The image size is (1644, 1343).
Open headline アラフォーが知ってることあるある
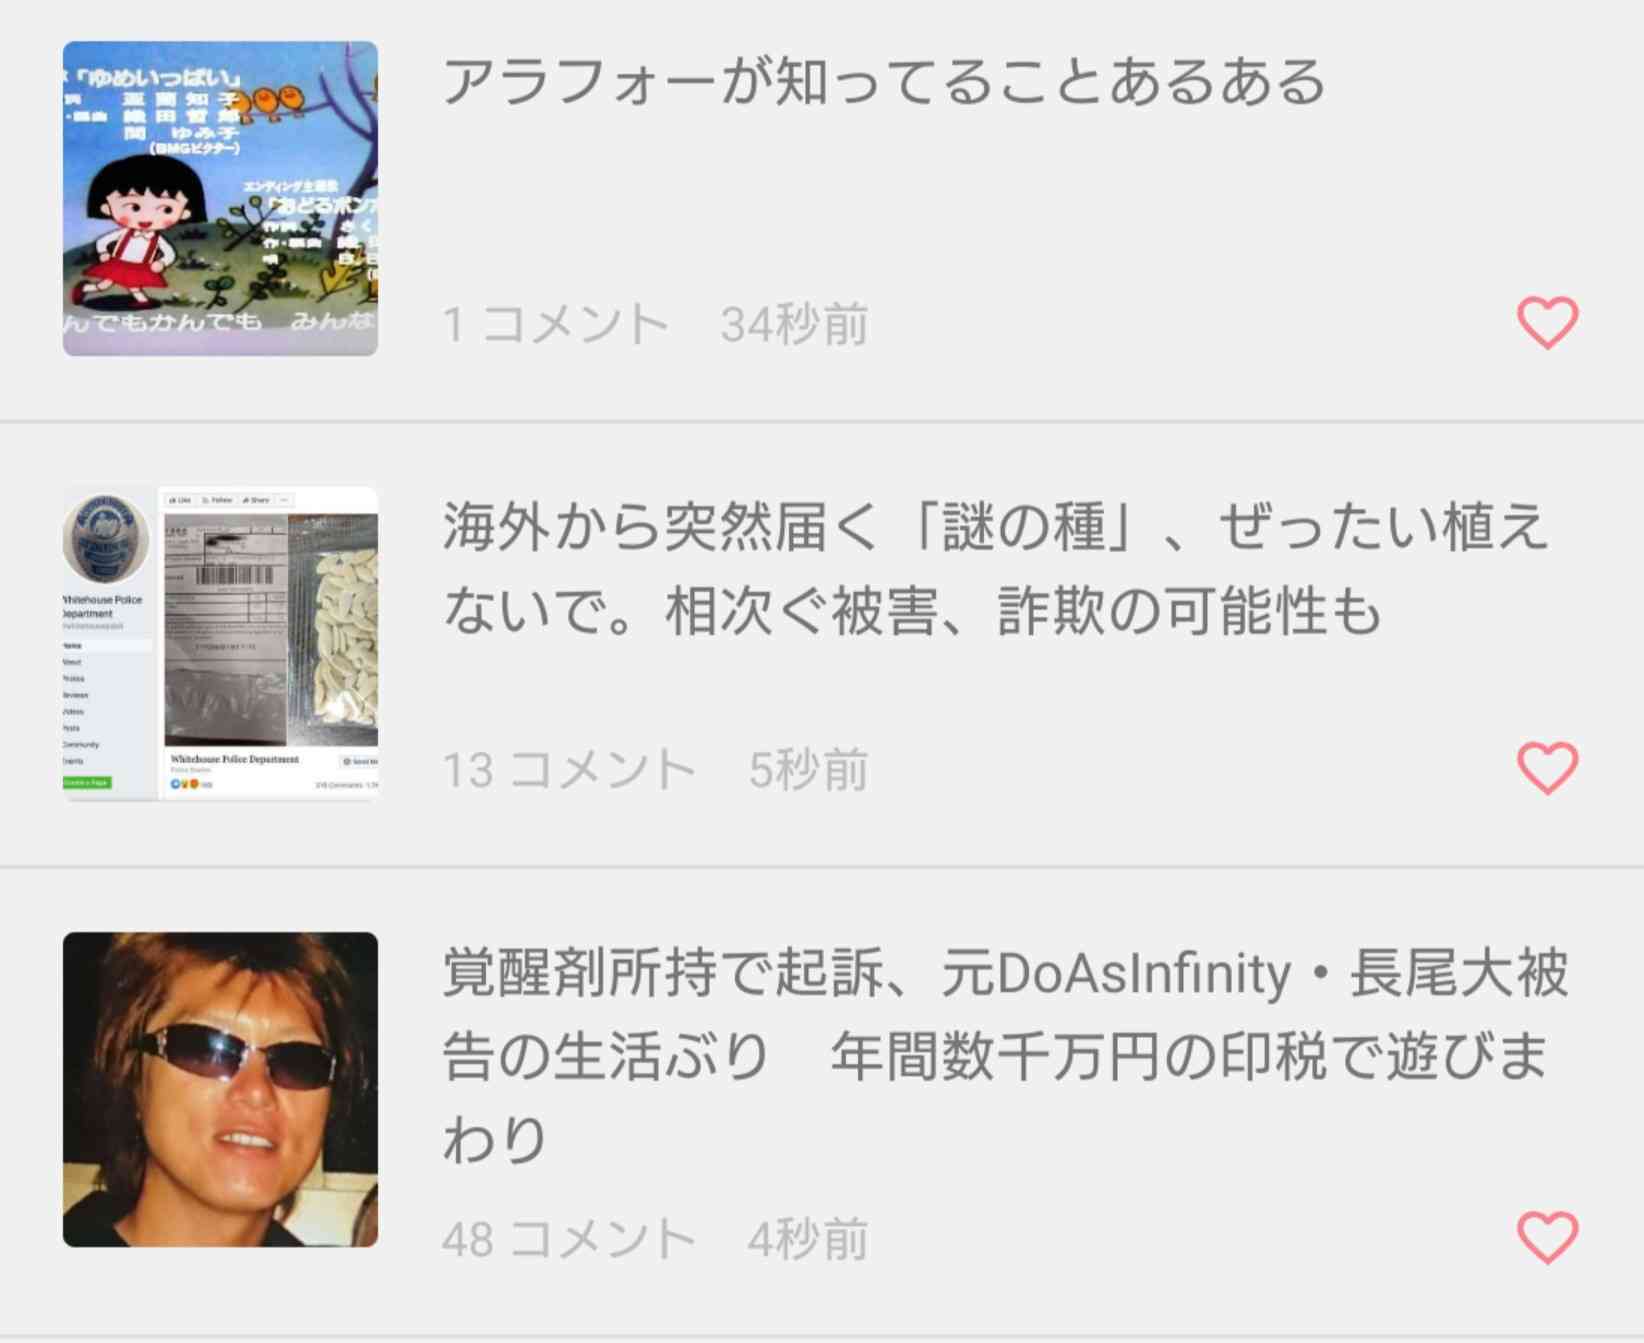(884, 82)
